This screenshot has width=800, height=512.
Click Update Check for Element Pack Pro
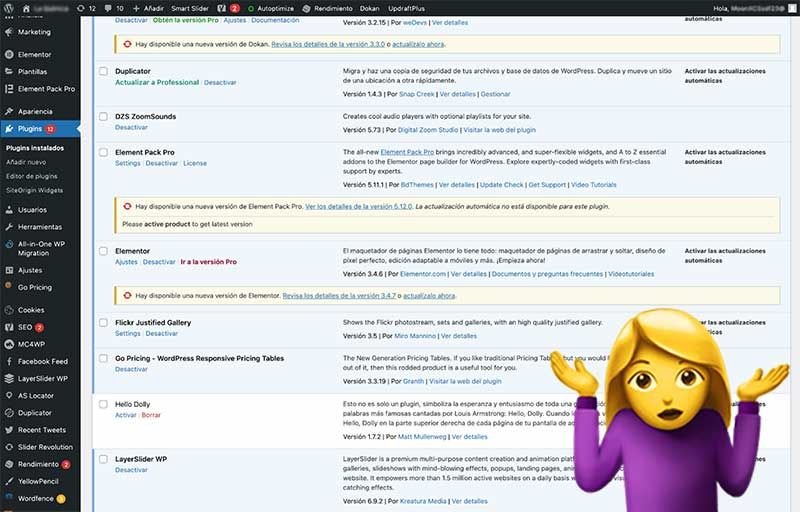click(x=502, y=185)
